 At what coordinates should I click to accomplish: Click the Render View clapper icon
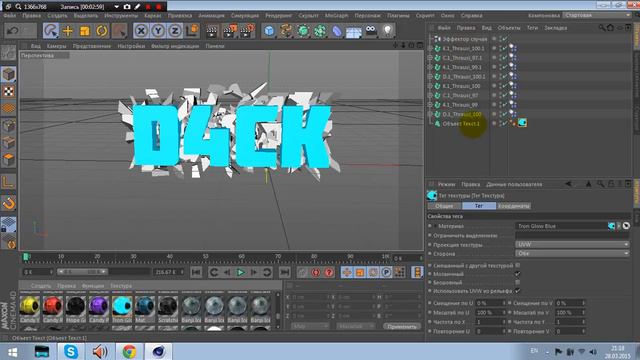(x=212, y=31)
